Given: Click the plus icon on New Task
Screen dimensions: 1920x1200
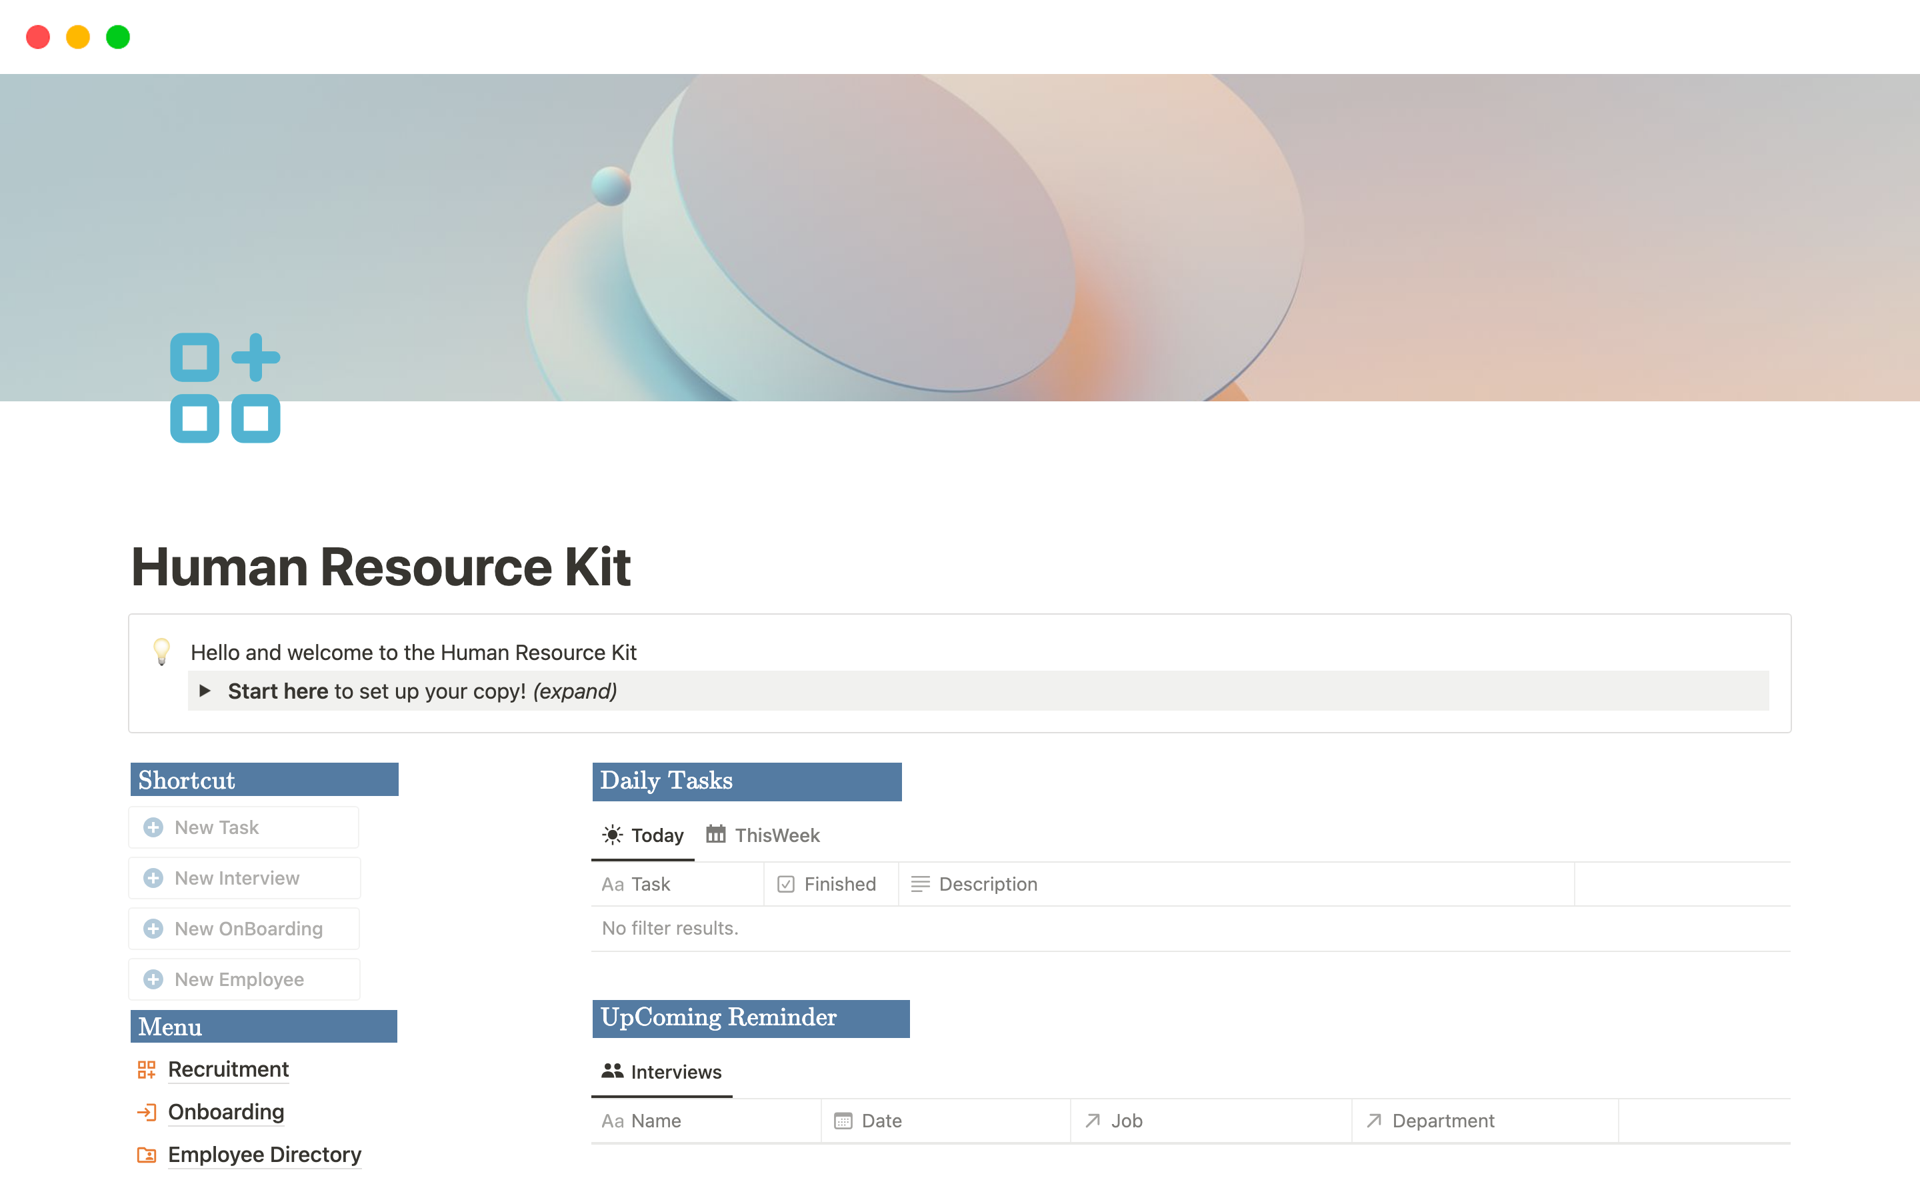Looking at the screenshot, I should click(x=153, y=827).
